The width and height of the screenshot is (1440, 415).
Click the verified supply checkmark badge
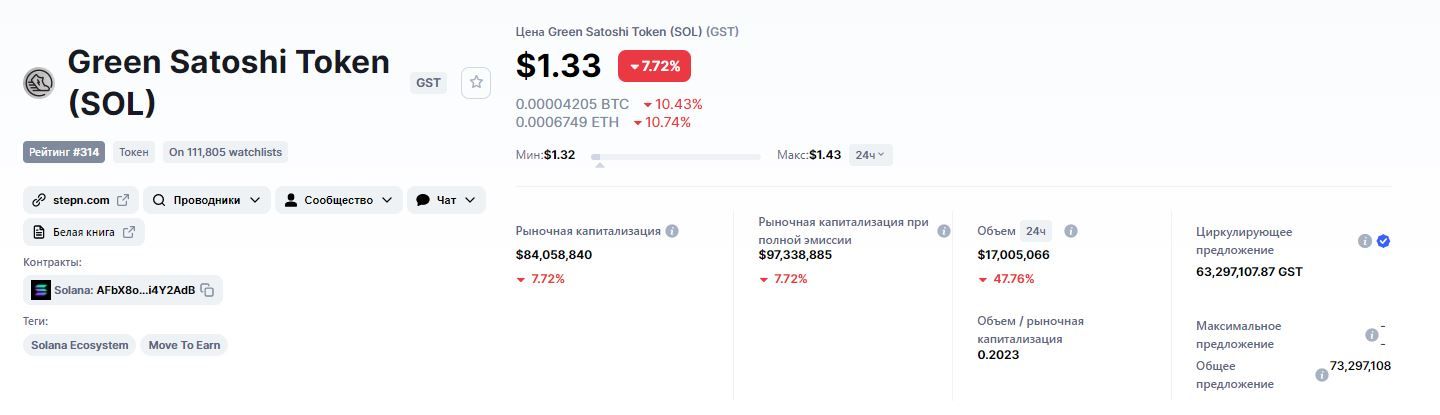coord(1383,241)
